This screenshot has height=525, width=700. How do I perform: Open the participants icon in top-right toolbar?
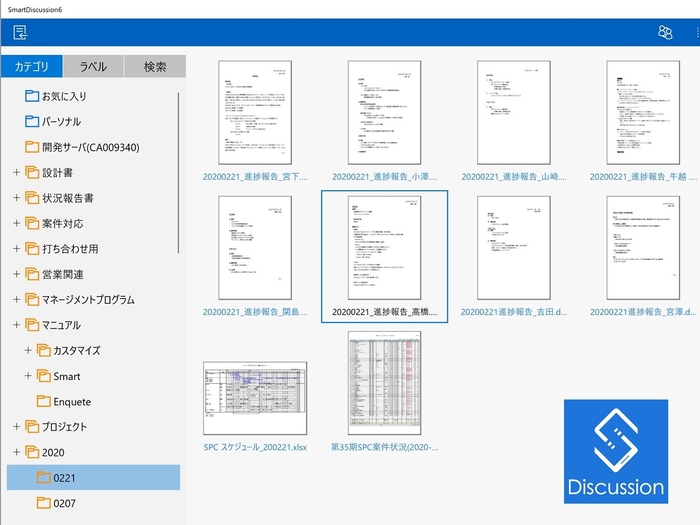point(664,33)
